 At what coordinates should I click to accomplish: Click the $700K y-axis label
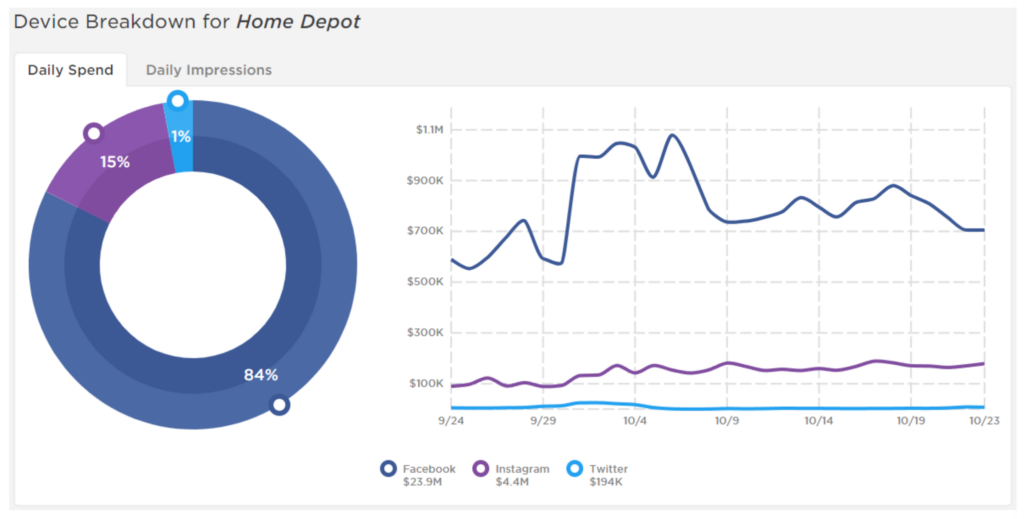[x=425, y=231]
